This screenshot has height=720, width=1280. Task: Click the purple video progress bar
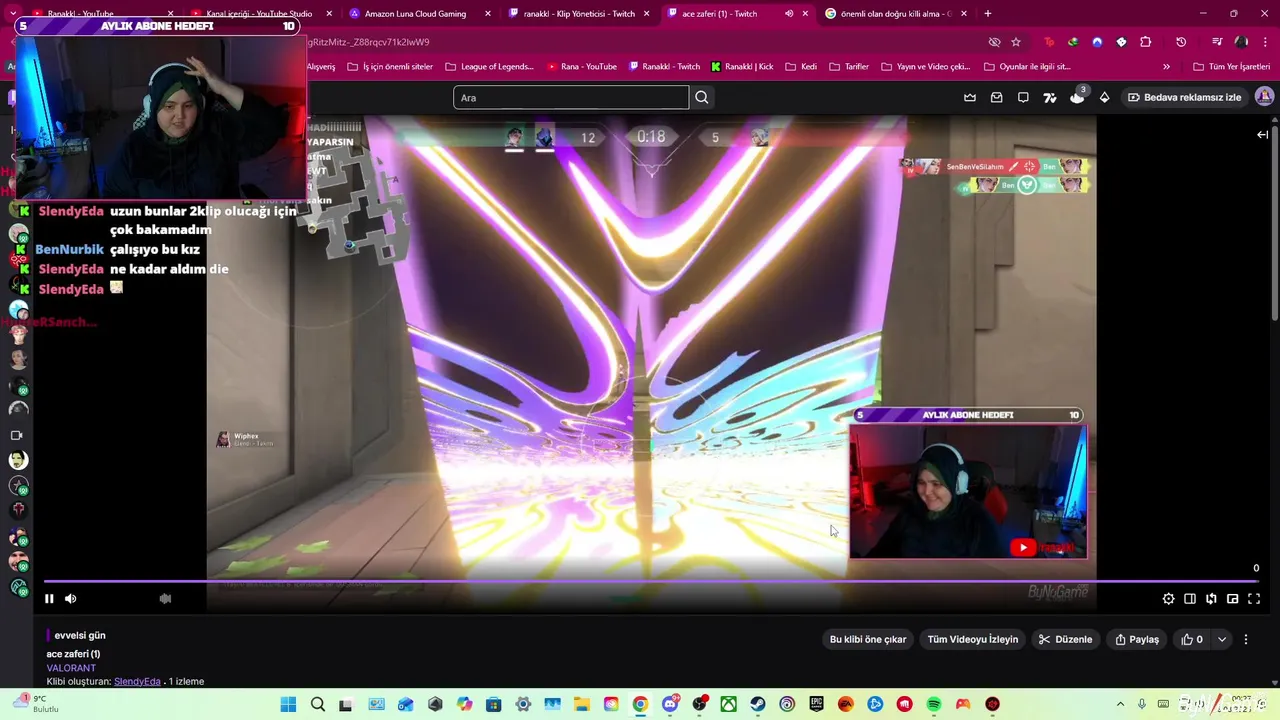pos(650,581)
